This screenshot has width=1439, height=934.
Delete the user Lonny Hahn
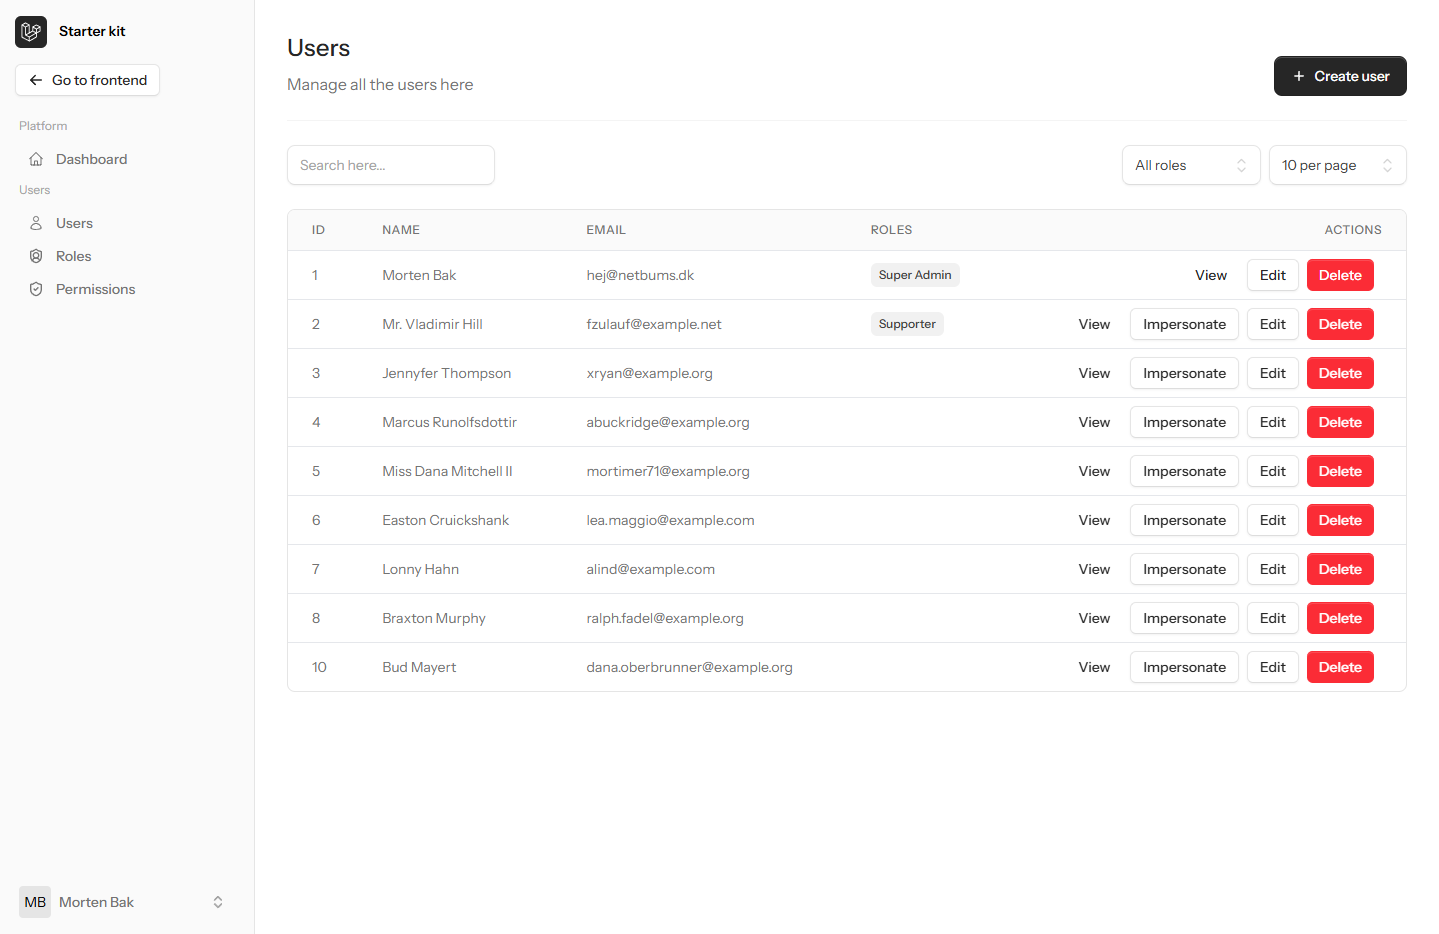coord(1340,568)
